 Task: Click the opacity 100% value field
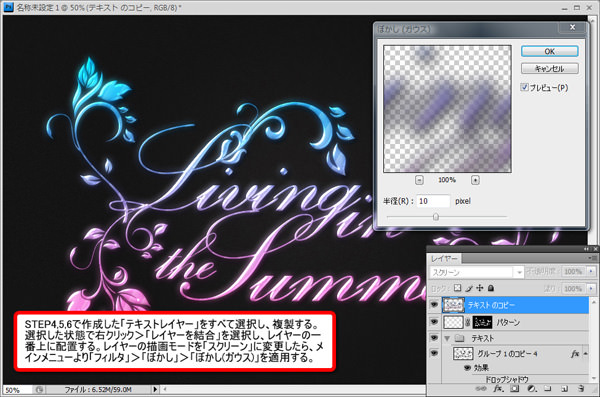pyautogui.click(x=574, y=271)
